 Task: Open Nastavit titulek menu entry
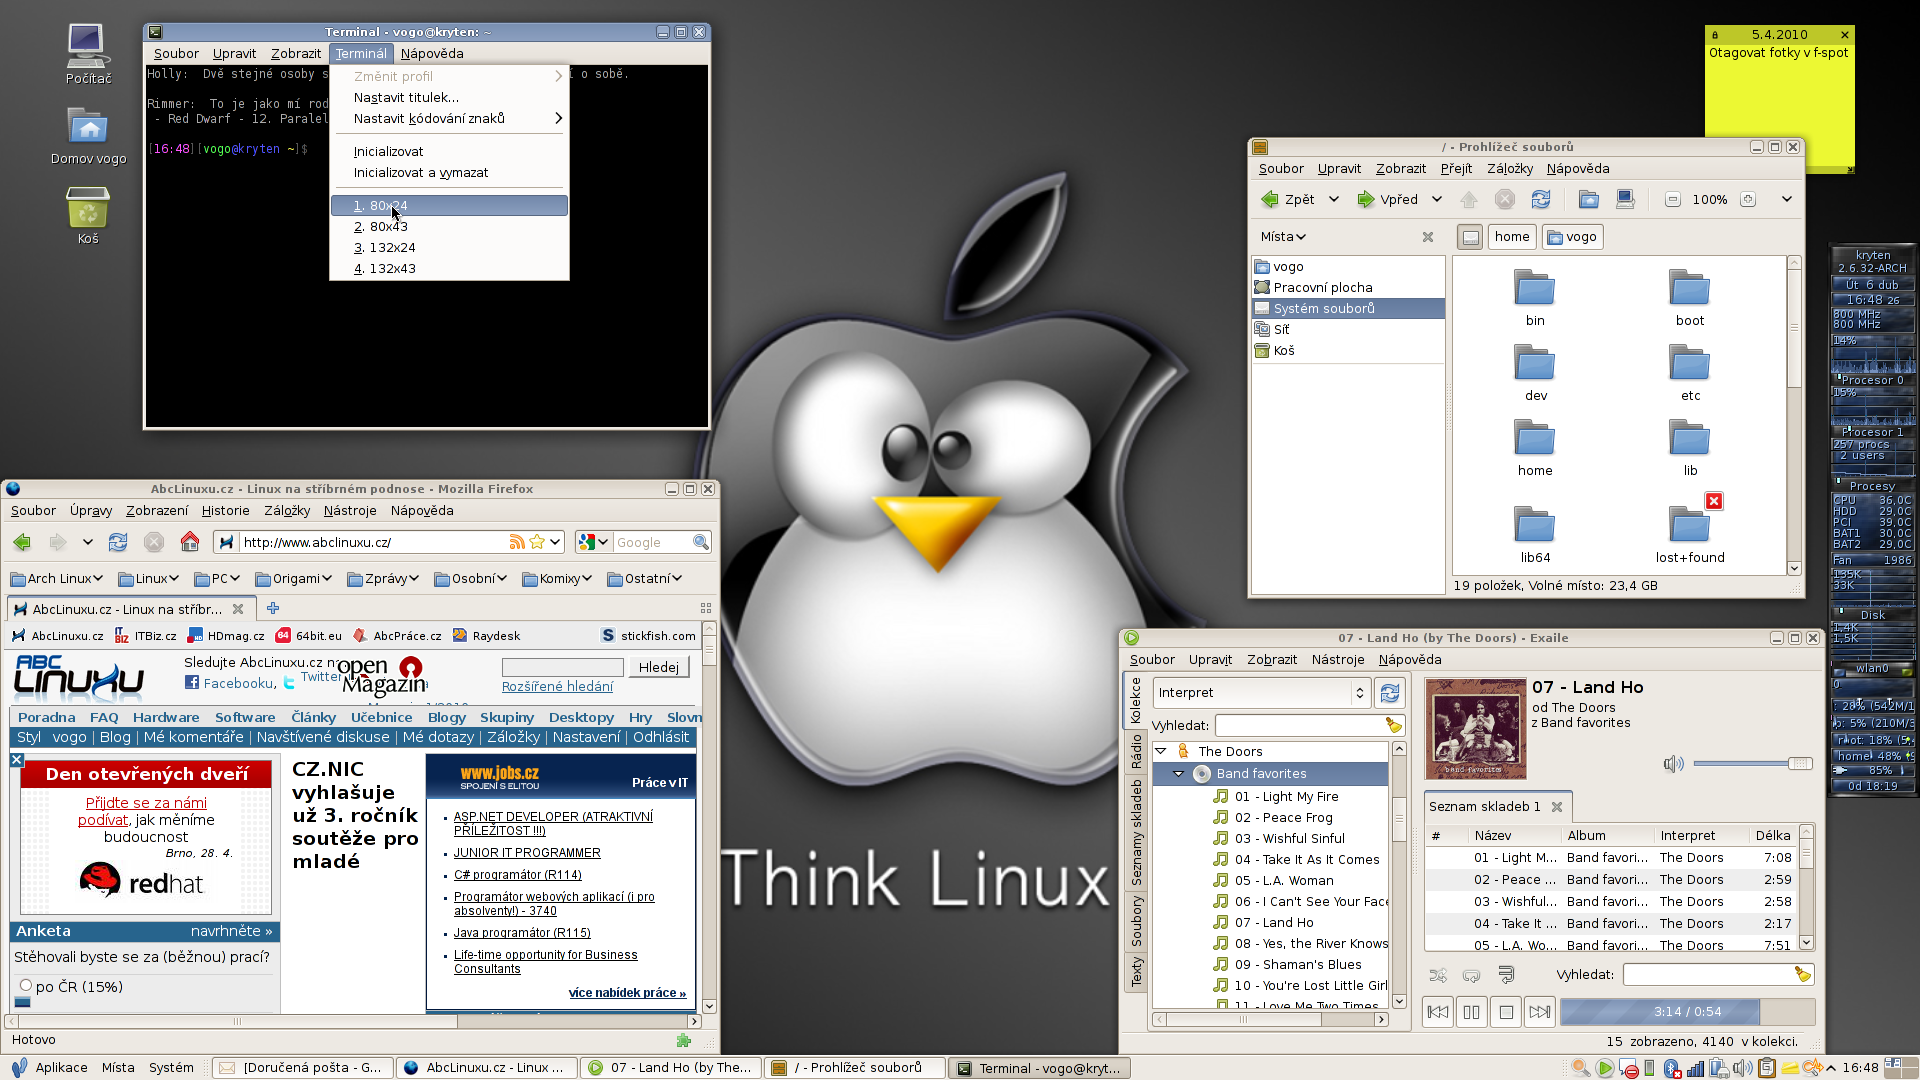(x=450, y=97)
